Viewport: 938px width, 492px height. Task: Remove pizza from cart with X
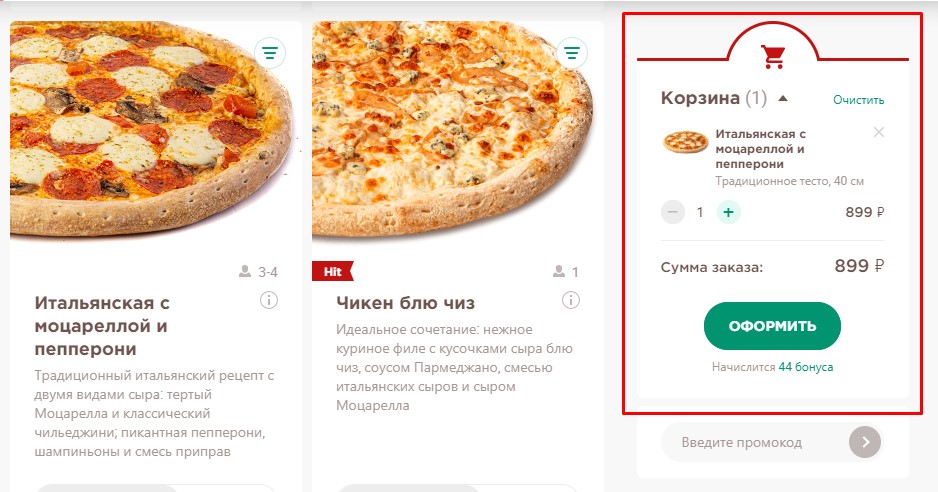tap(878, 132)
